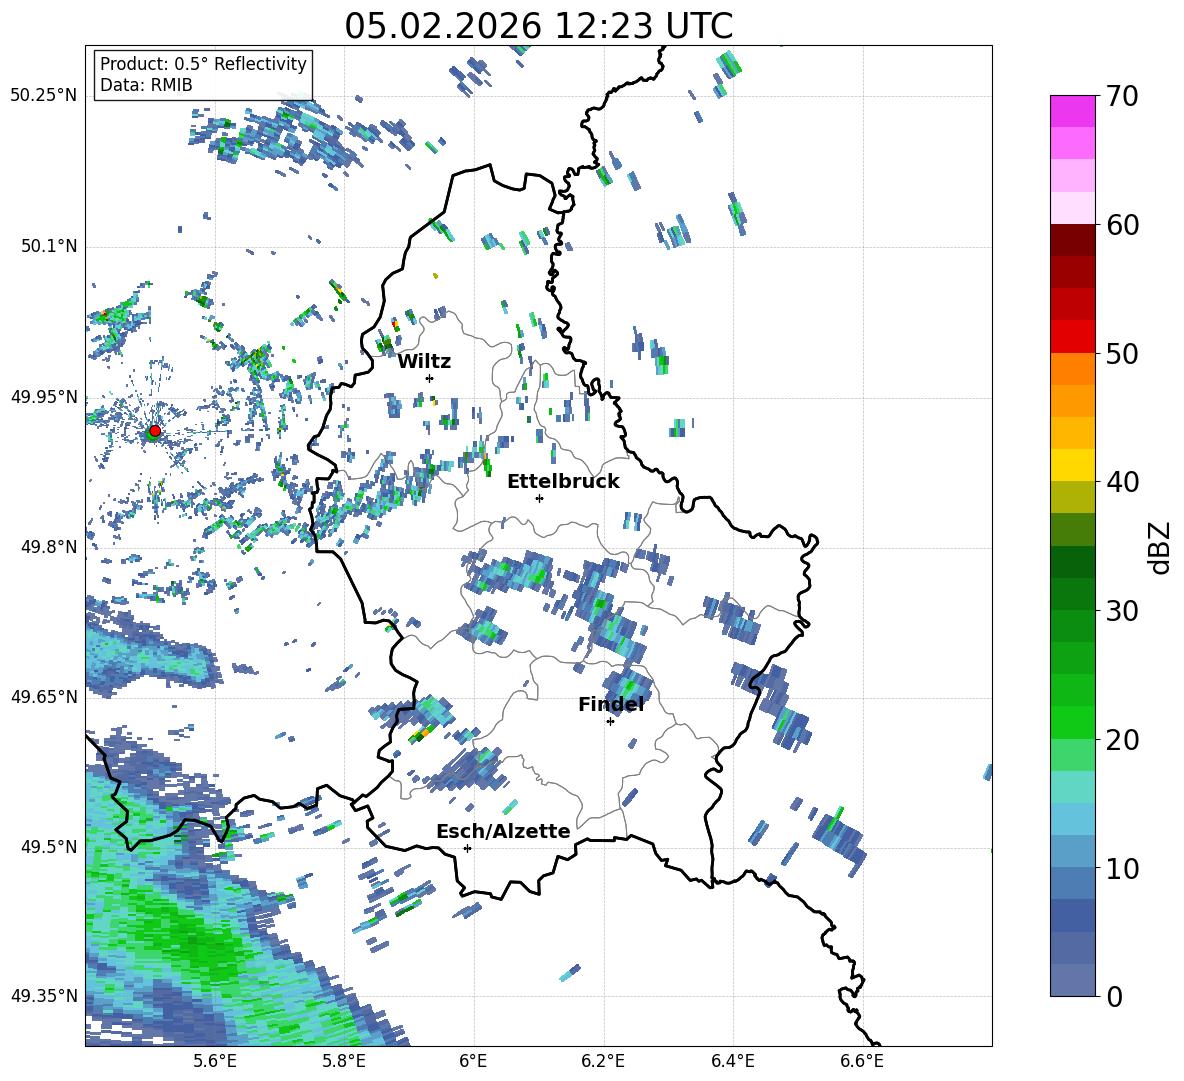Click the 50.25°N latitude label
Image resolution: width=1184 pixels, height=1081 pixels.
pyautogui.click(x=44, y=96)
